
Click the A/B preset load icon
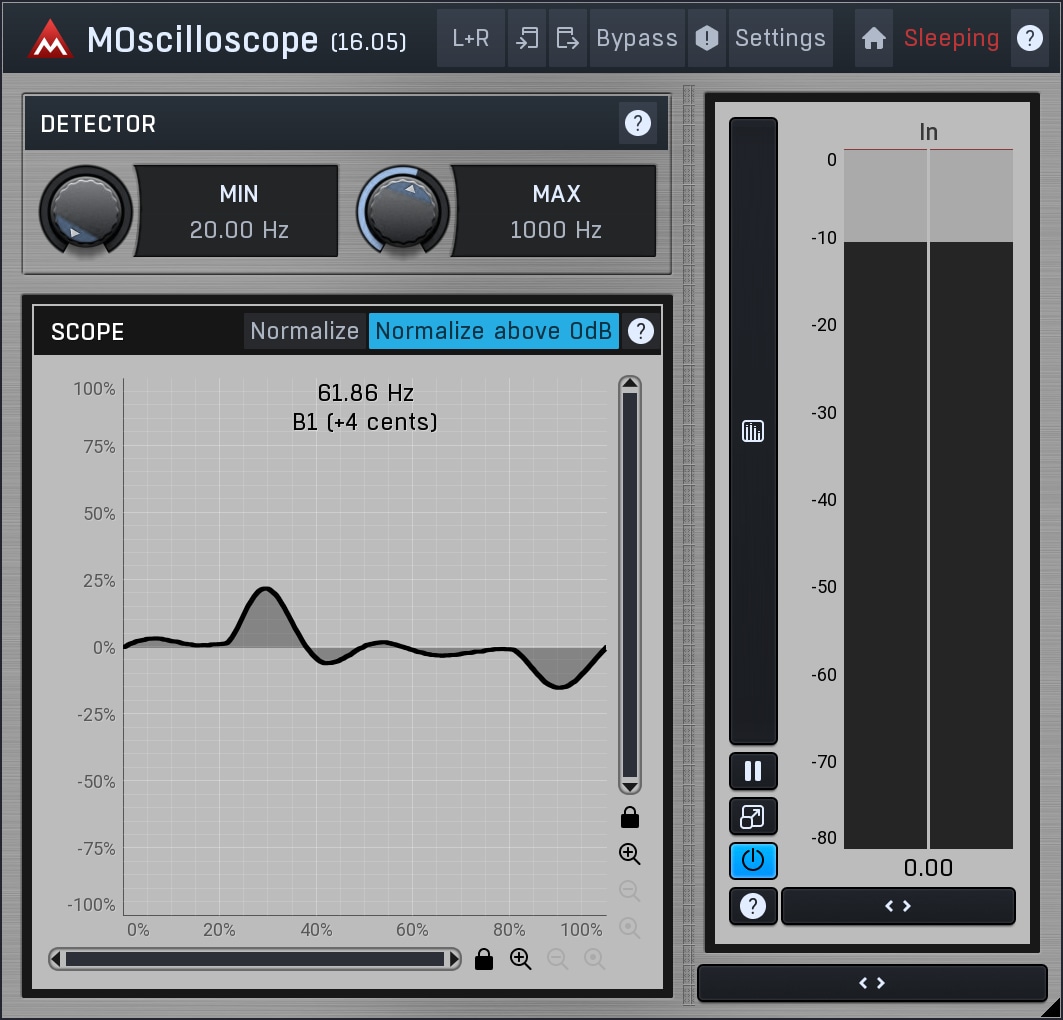point(527,38)
